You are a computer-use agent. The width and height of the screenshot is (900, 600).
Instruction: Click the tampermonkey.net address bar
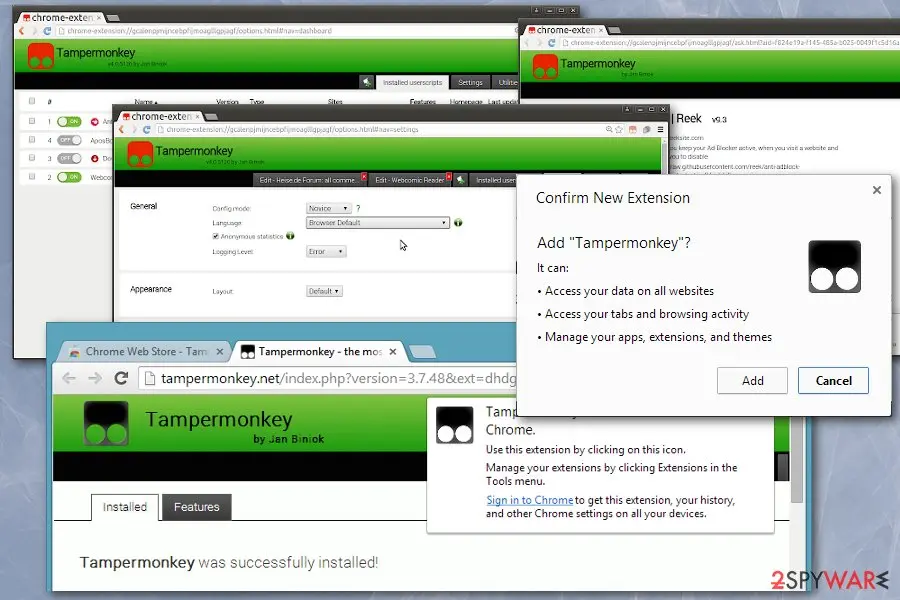click(x=328, y=378)
